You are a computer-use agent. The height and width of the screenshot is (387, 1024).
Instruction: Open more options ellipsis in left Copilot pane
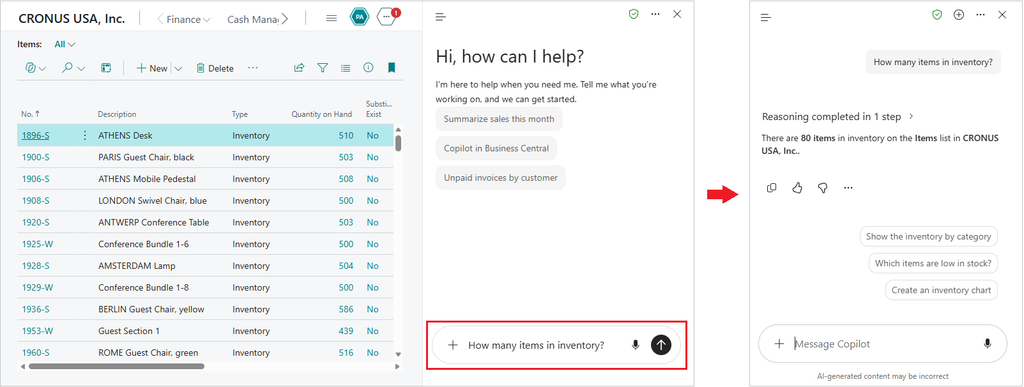tap(655, 14)
